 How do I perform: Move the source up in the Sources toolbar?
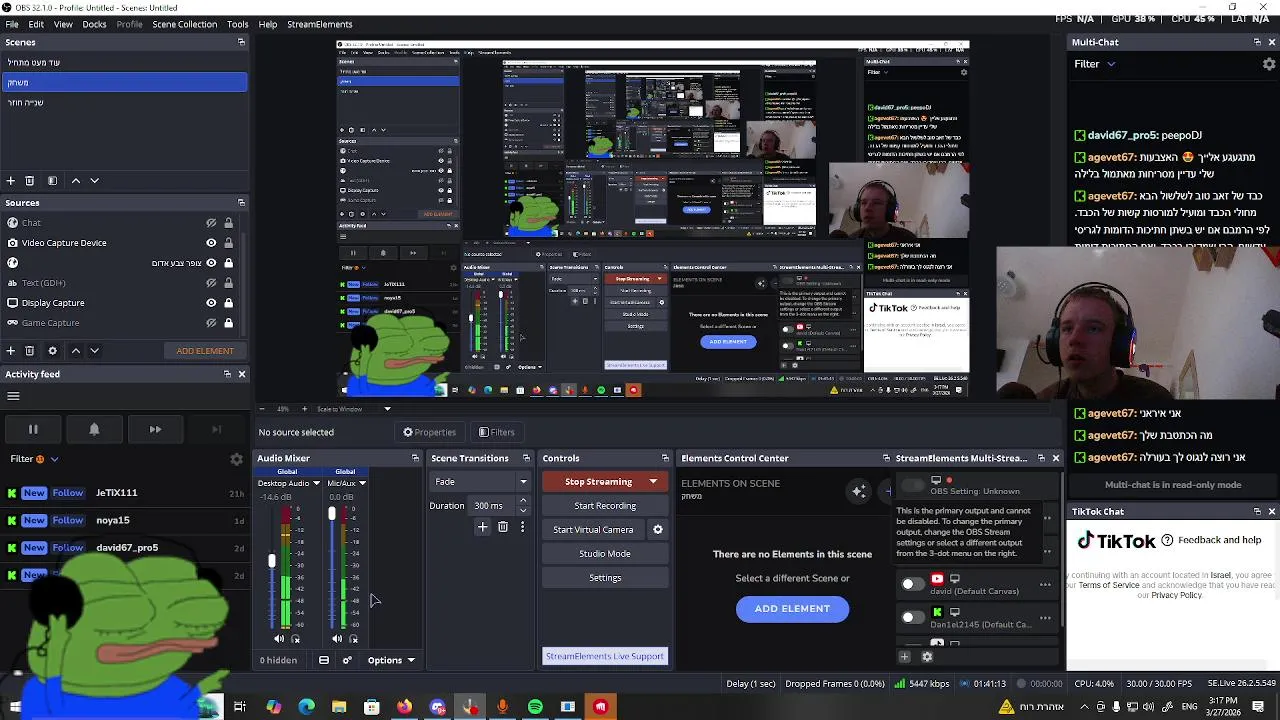[75, 351]
